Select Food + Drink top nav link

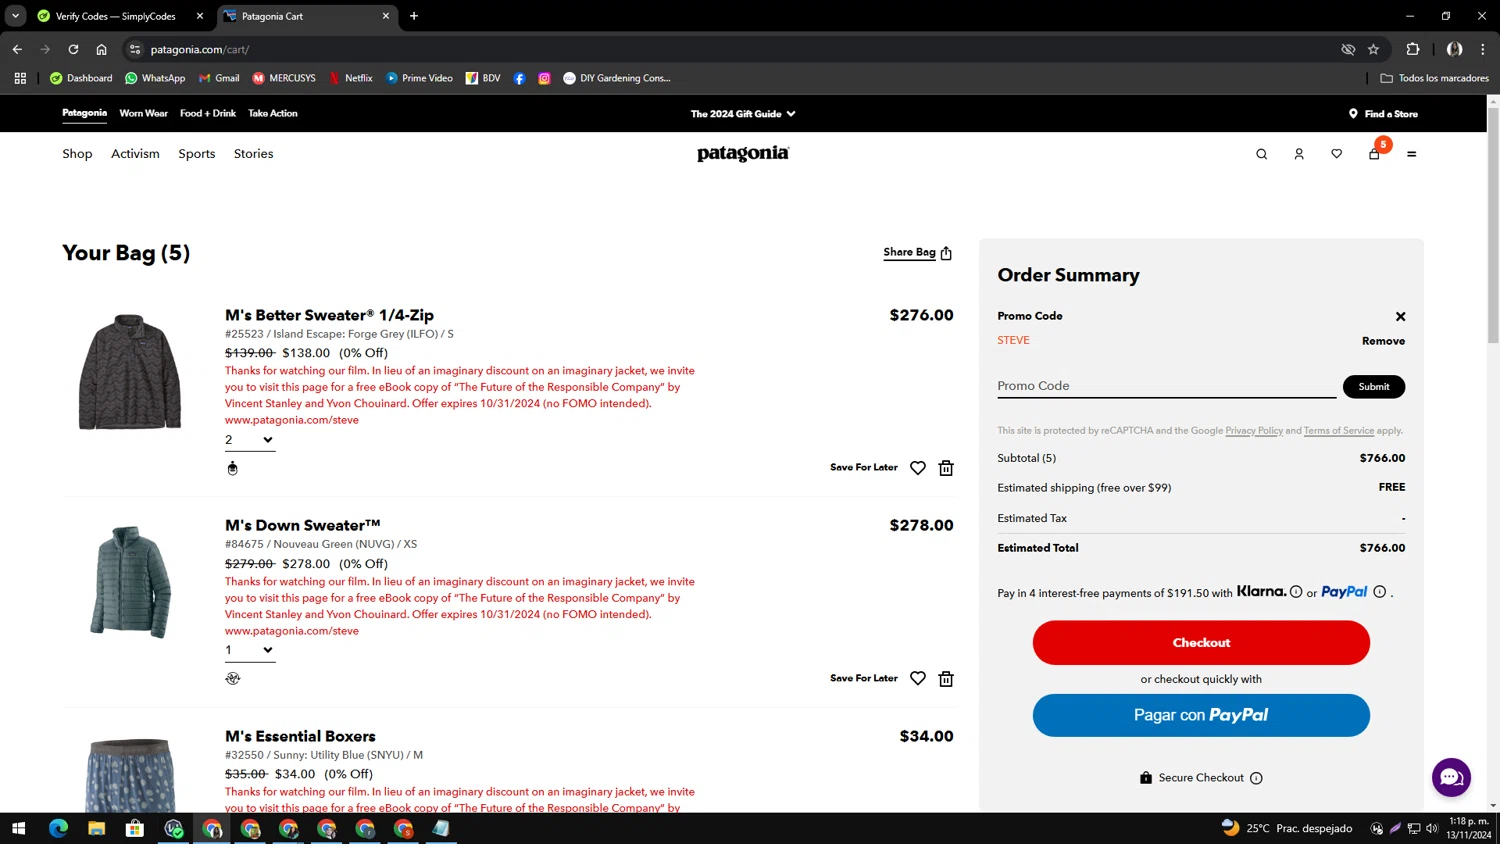coord(208,113)
